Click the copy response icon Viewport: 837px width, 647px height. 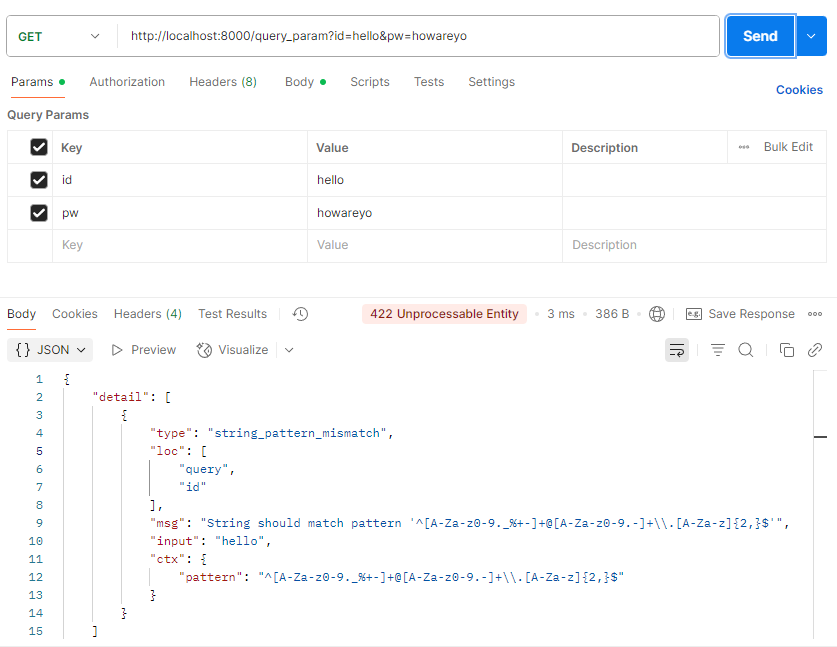pos(786,350)
